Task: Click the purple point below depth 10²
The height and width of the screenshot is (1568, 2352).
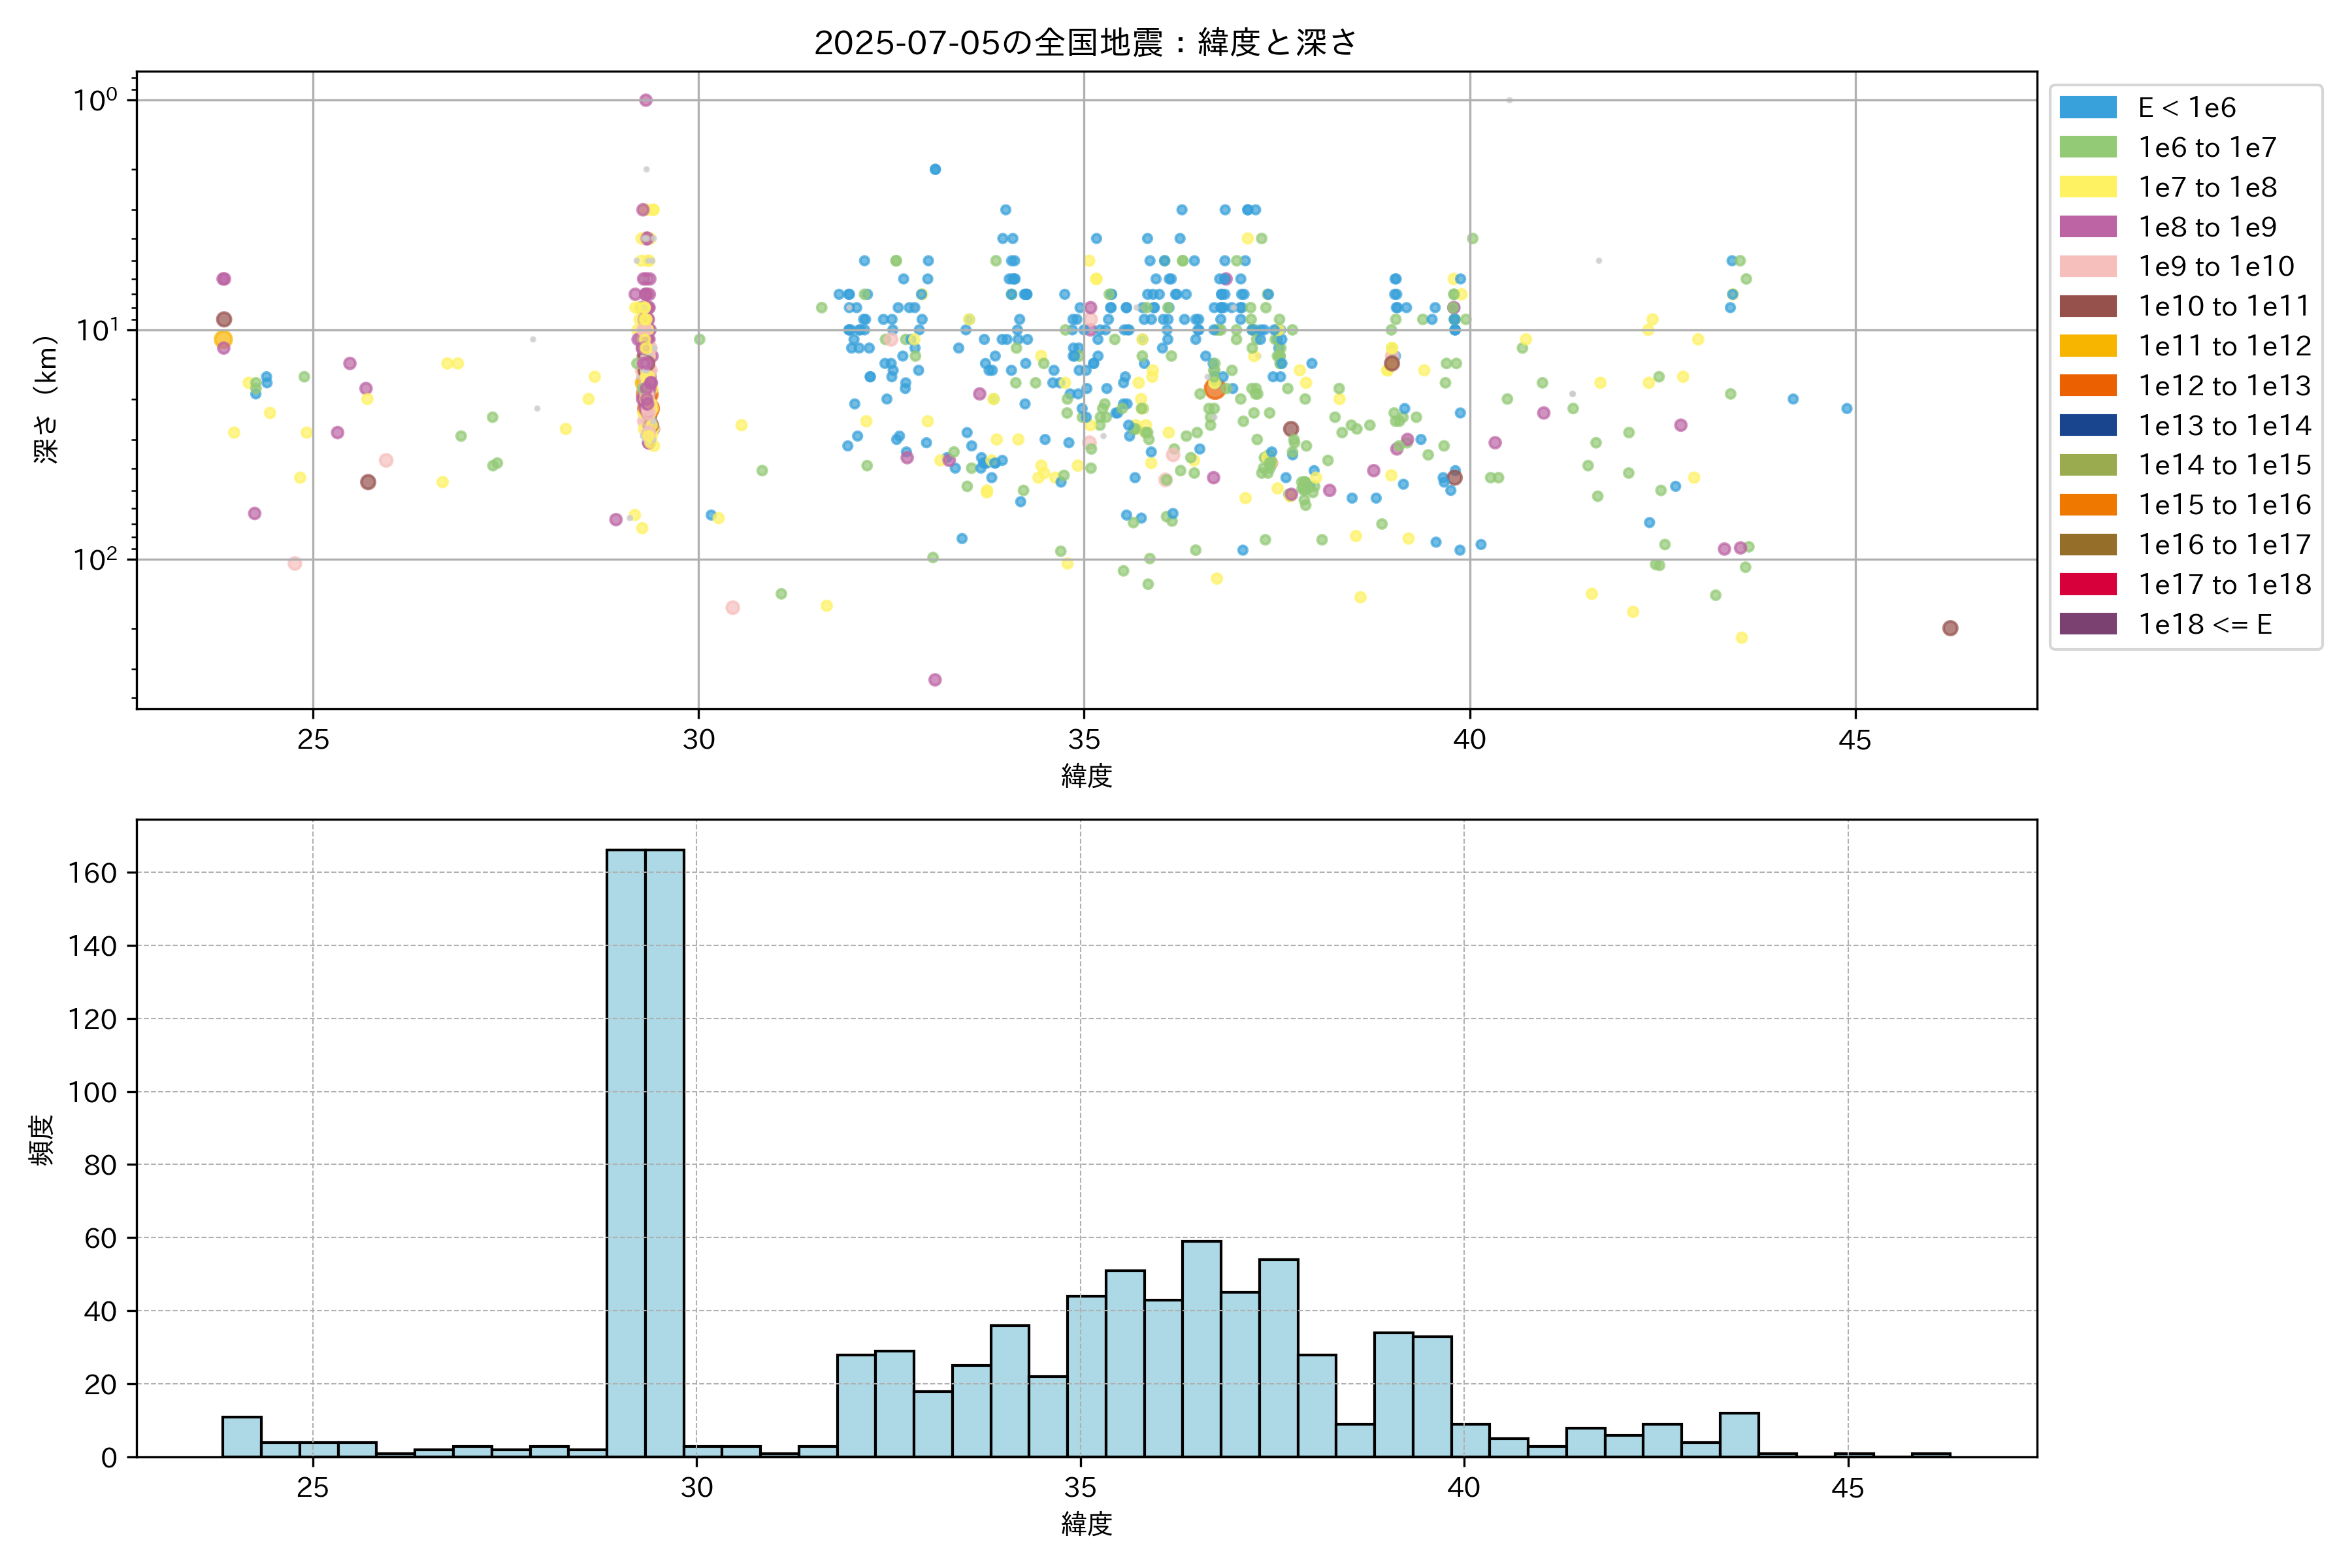Action: coord(934,680)
